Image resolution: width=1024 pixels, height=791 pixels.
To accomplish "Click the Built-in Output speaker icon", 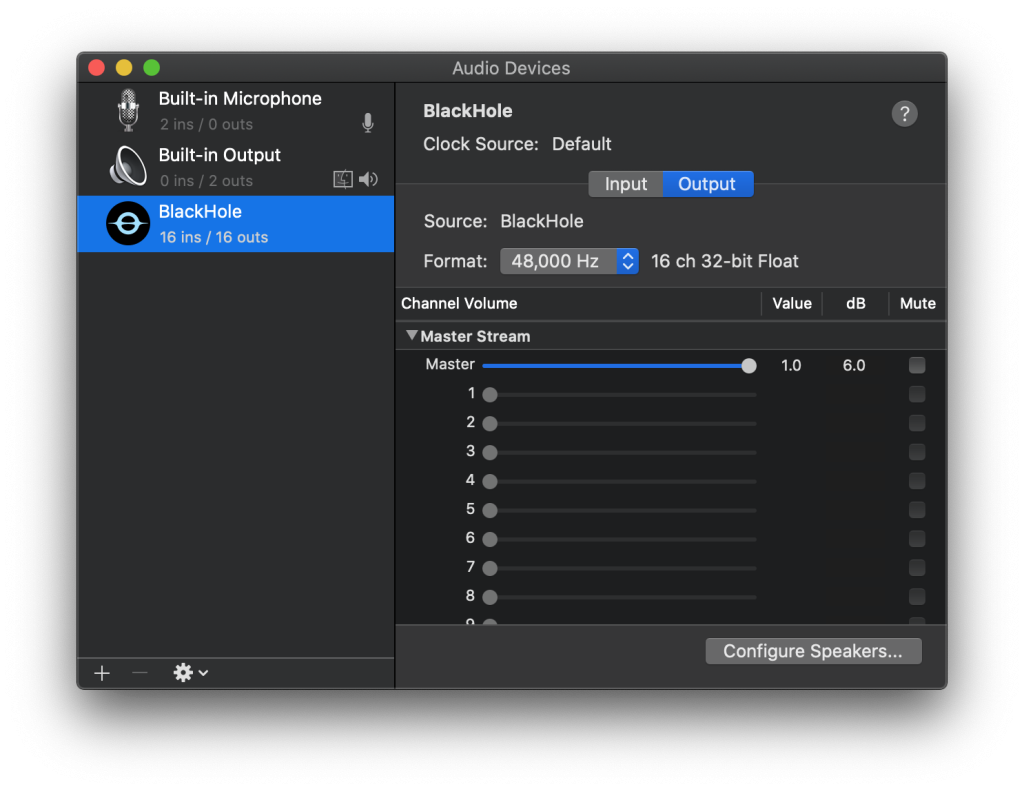I will pos(128,167).
